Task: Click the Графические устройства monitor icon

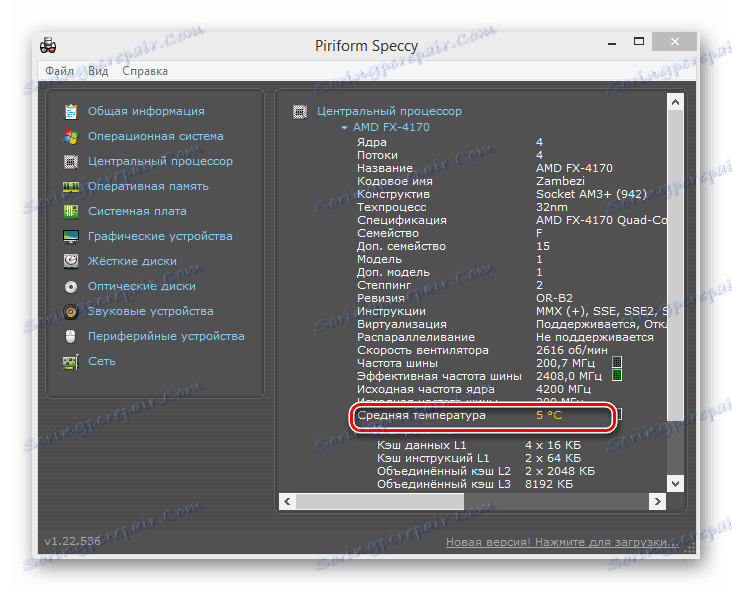Action: pyautogui.click(x=71, y=237)
